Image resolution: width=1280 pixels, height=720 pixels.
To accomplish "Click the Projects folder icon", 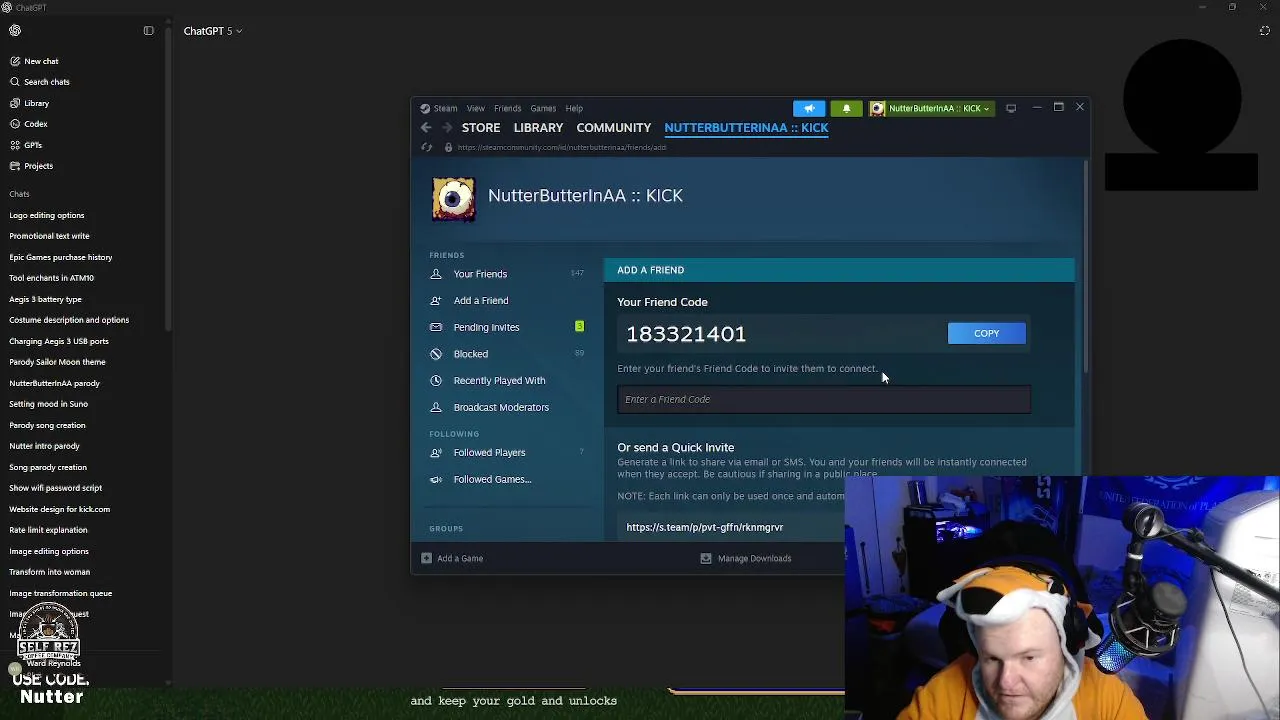I will pyautogui.click(x=15, y=166).
